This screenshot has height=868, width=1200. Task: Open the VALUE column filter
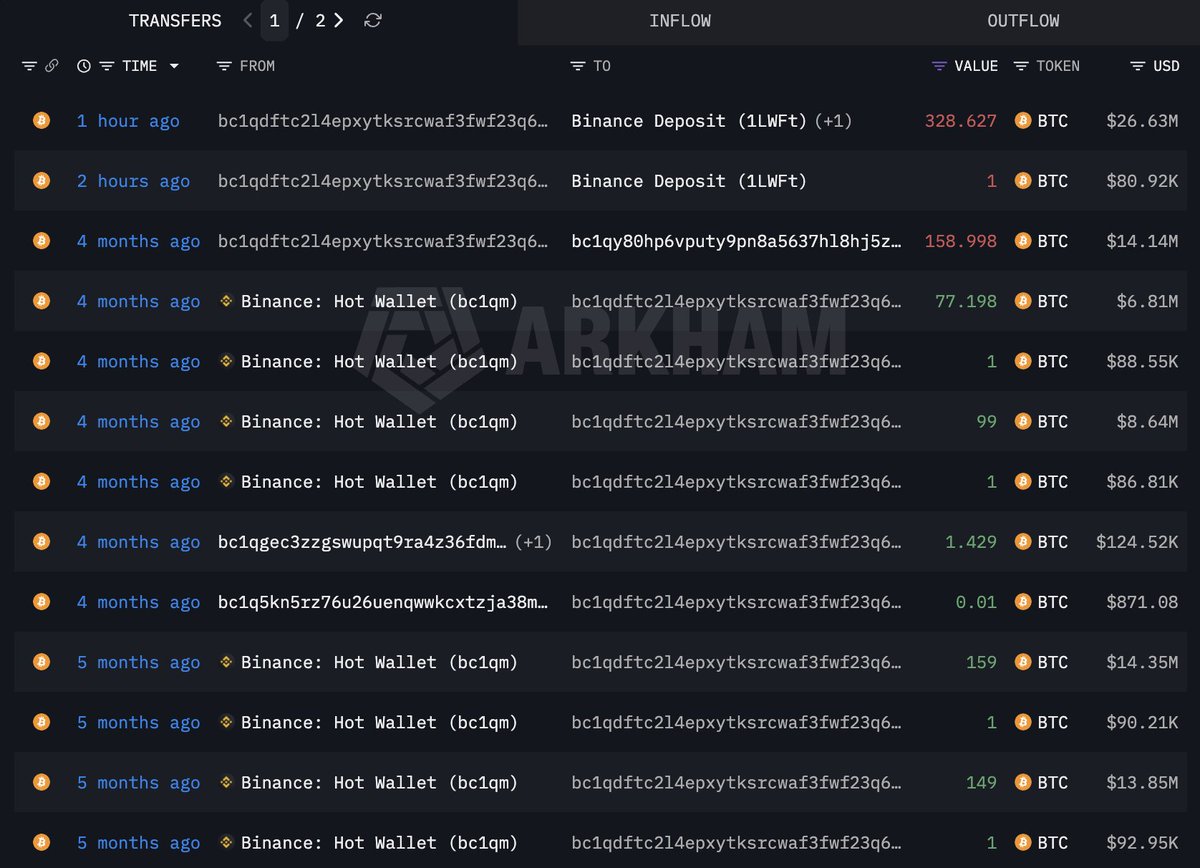point(939,66)
